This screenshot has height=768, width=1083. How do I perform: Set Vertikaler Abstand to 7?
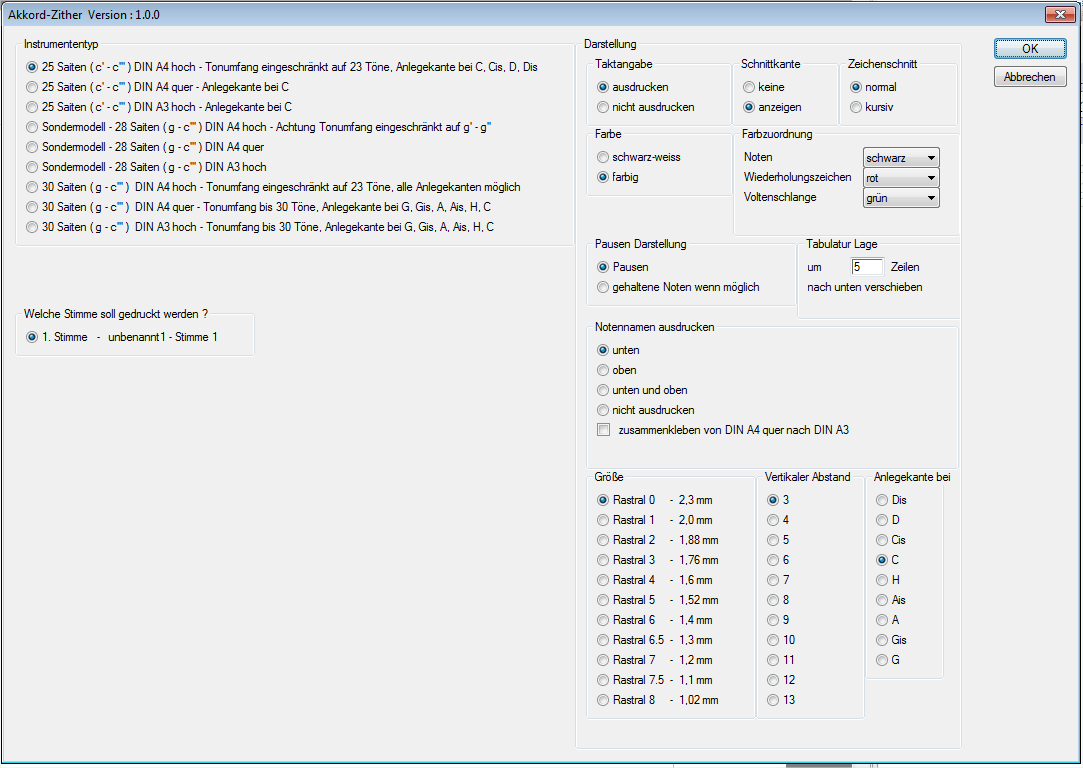(x=773, y=580)
